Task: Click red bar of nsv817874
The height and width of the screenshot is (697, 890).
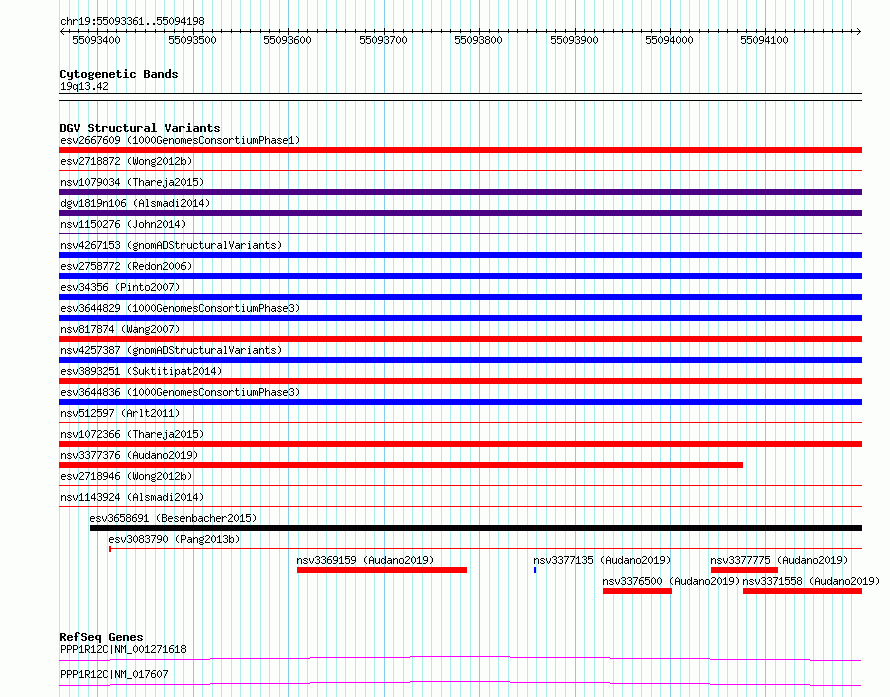Action: click(460, 339)
